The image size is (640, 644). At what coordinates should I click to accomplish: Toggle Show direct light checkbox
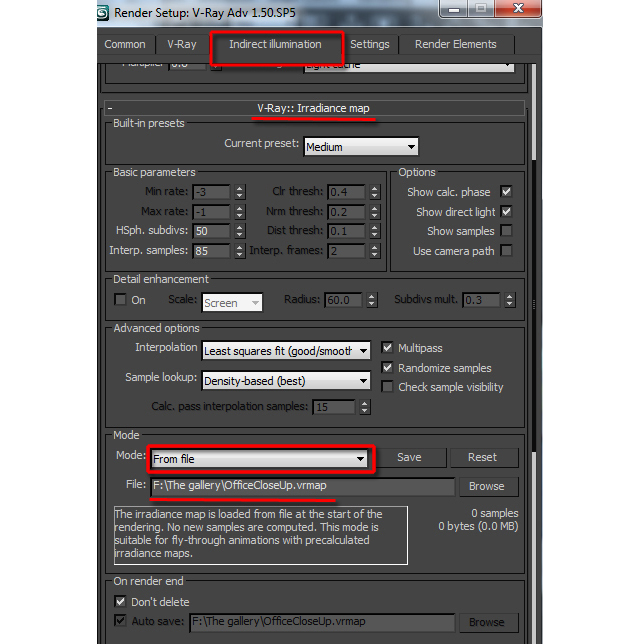pos(506,212)
